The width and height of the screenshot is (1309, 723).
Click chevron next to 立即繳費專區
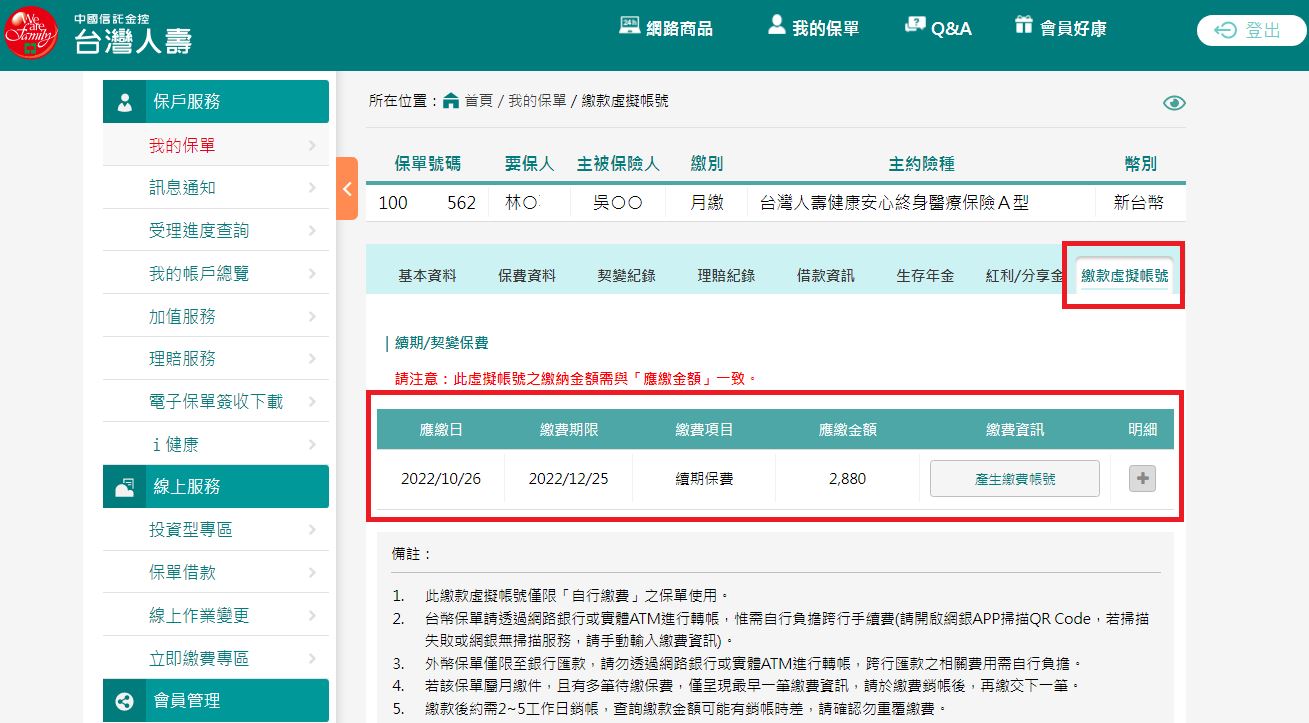click(x=313, y=658)
